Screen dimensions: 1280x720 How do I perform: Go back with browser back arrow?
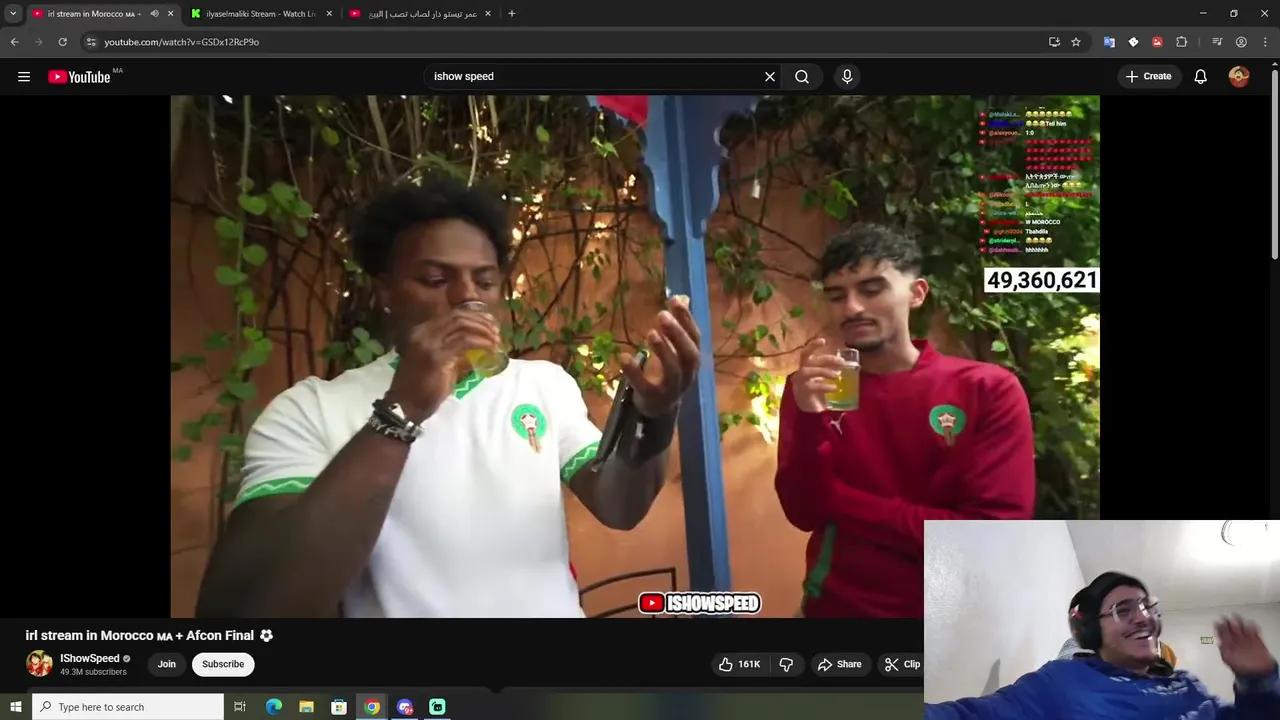coord(14,42)
